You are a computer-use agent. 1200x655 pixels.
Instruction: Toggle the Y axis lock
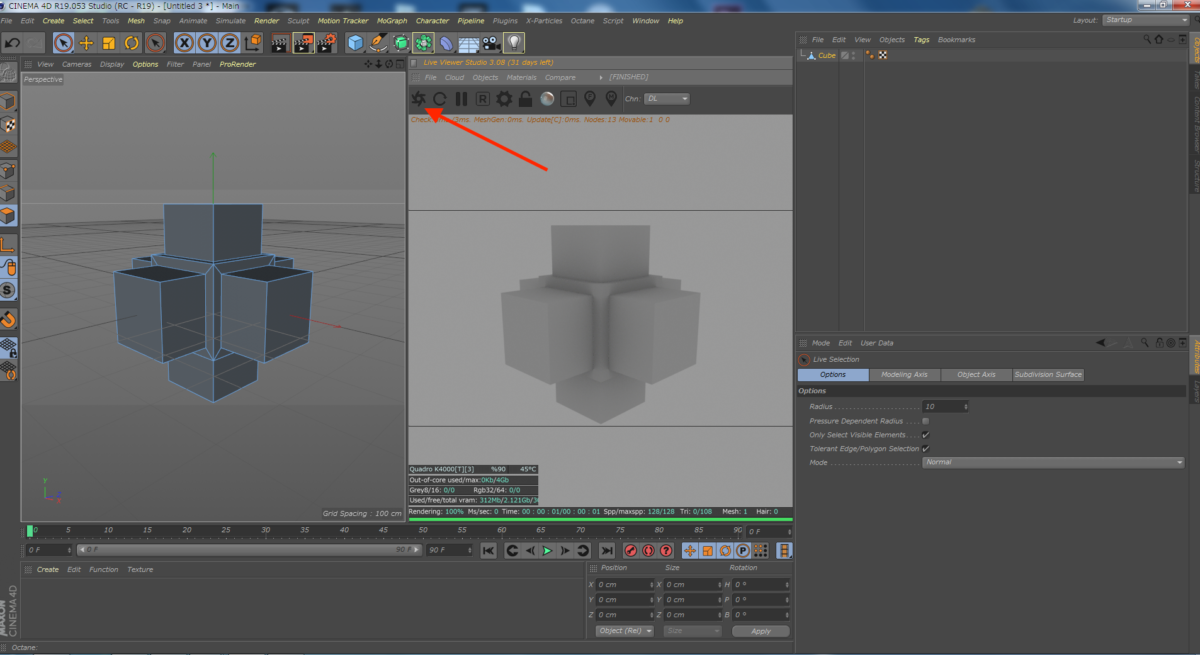point(207,42)
